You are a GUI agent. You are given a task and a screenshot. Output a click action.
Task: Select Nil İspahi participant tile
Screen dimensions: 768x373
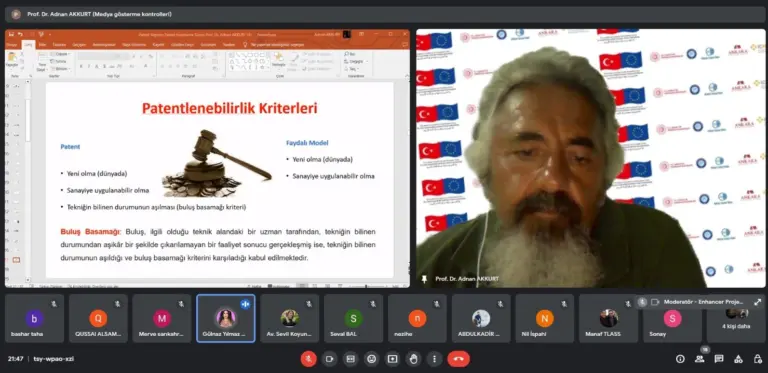tap(545, 318)
